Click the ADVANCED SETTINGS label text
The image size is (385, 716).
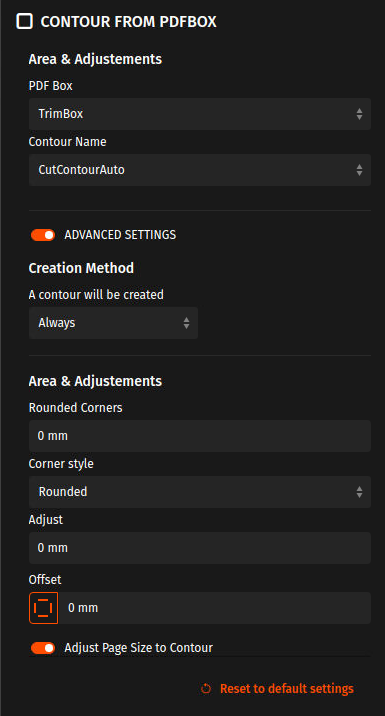120,235
